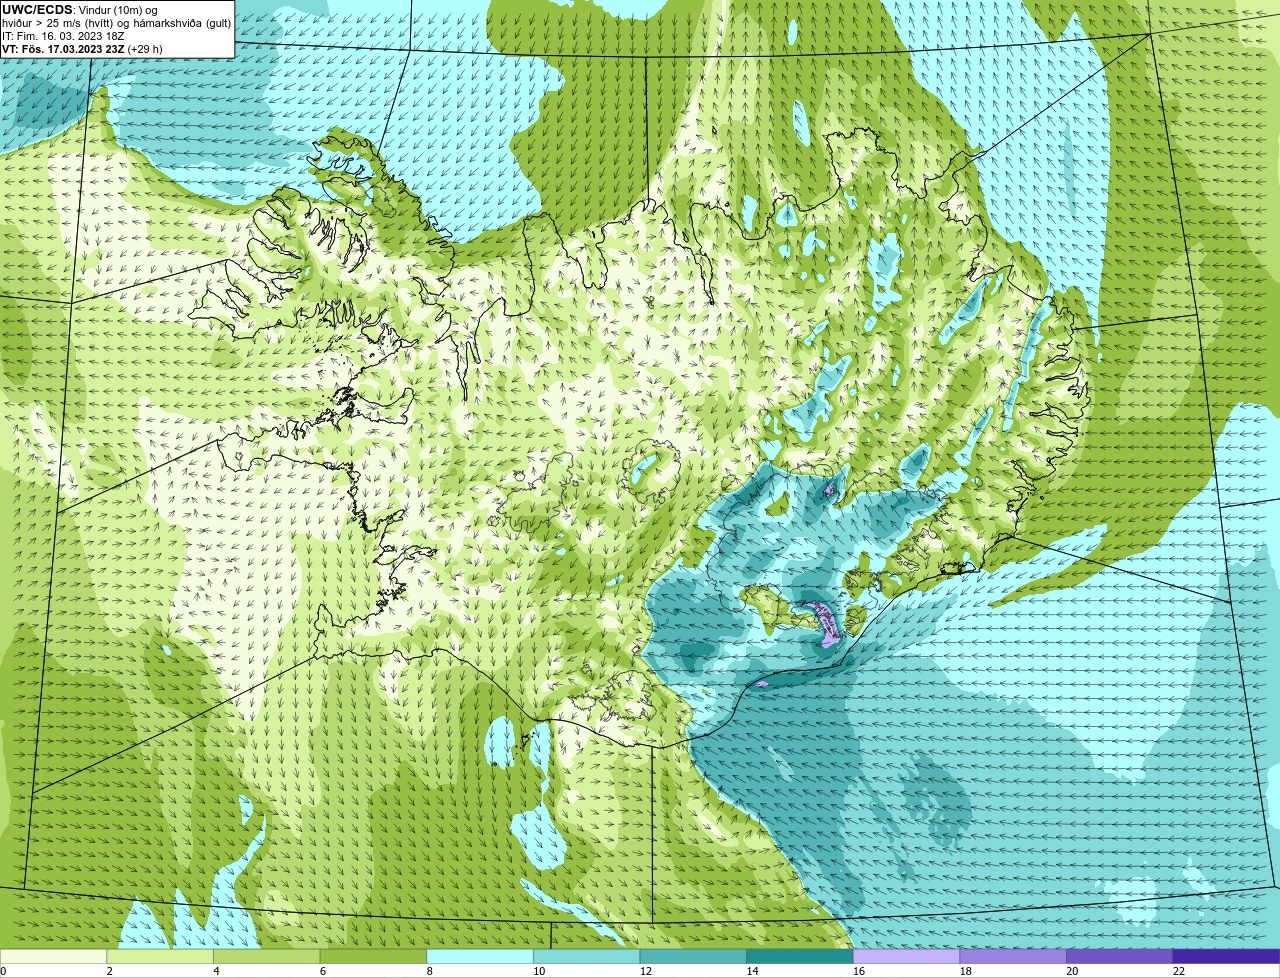Select the 2–4 m/s legend color band
This screenshot has width=1280, height=978.
[x=160, y=956]
